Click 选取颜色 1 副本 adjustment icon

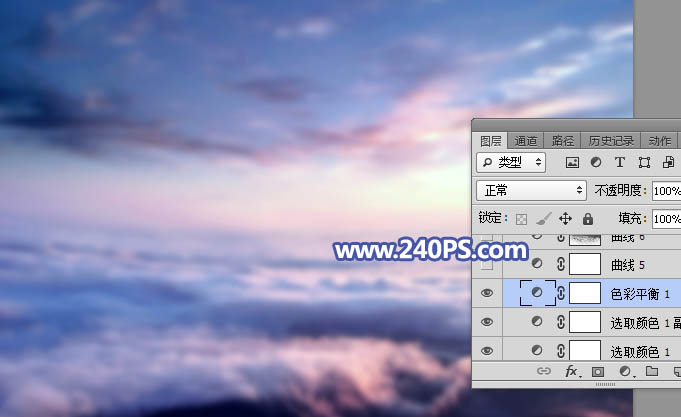537,321
